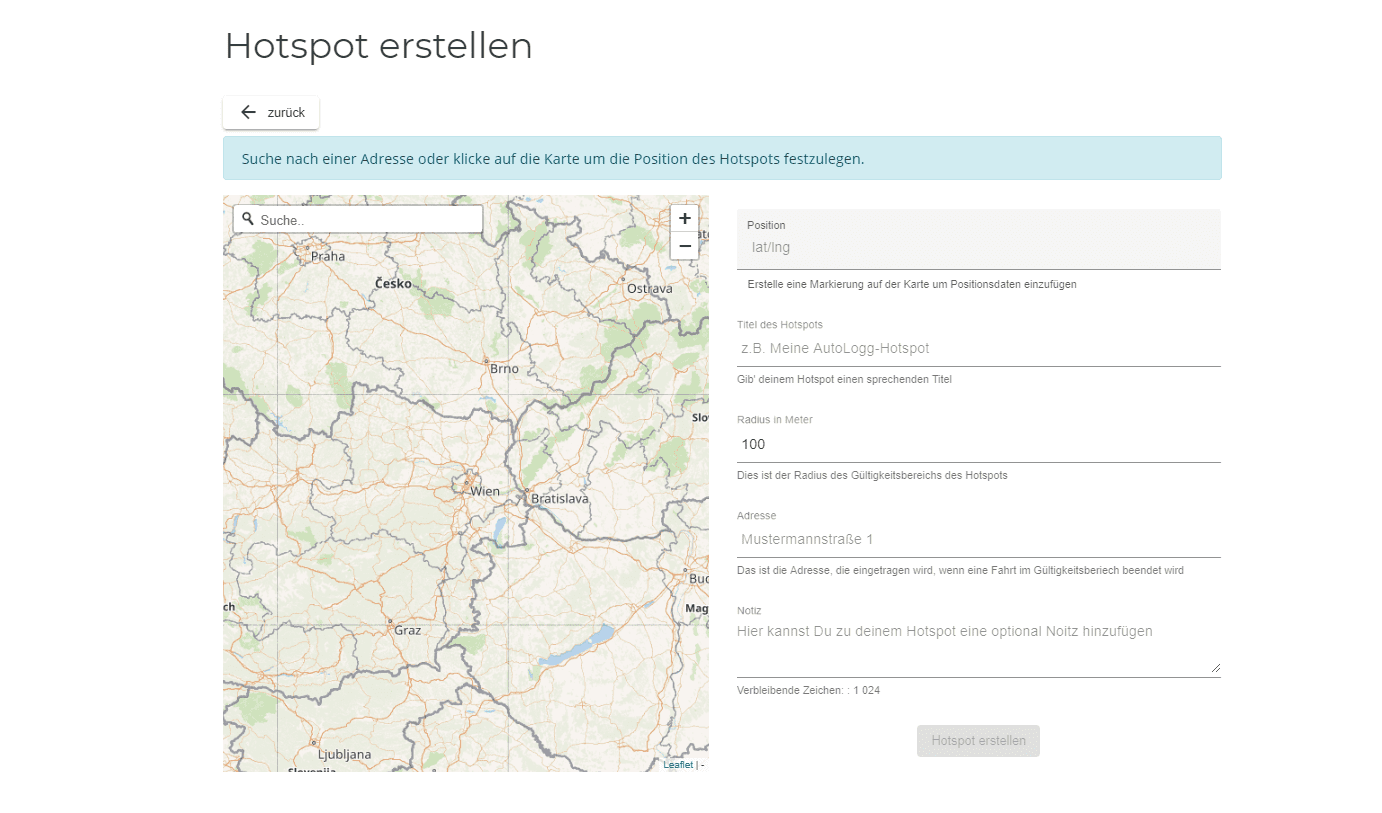Click the Hotspot erstellen submit button
The image size is (1382, 813).
click(978, 741)
